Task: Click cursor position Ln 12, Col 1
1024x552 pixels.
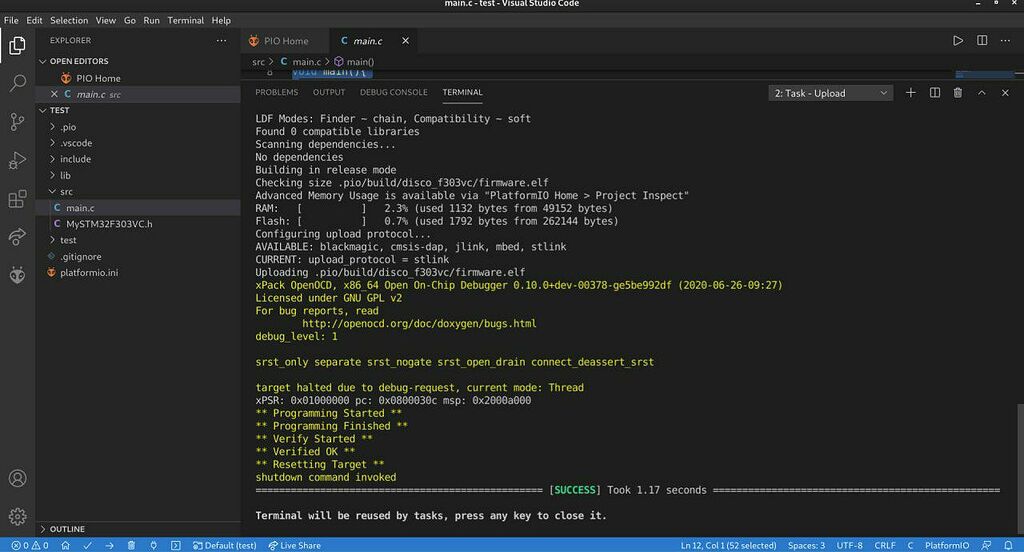Action: pyautogui.click(x=728, y=545)
